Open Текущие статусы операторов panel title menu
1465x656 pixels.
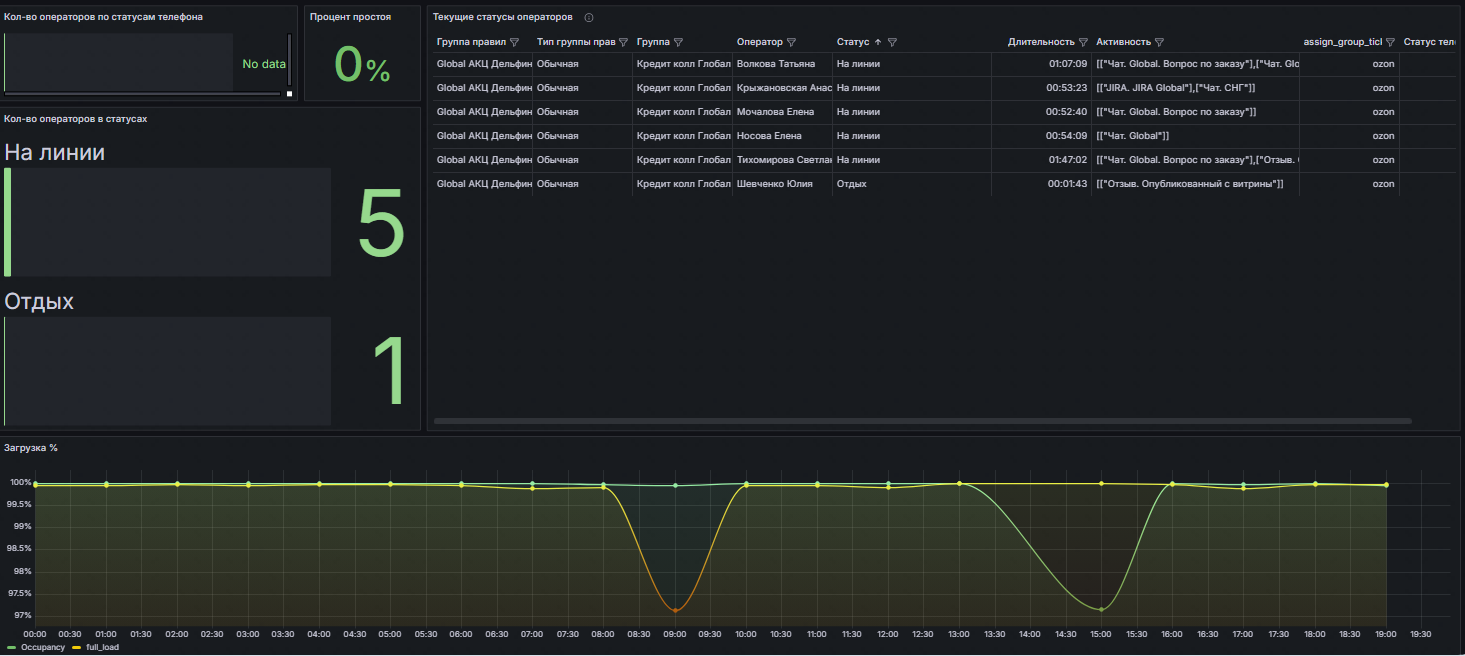(x=502, y=17)
